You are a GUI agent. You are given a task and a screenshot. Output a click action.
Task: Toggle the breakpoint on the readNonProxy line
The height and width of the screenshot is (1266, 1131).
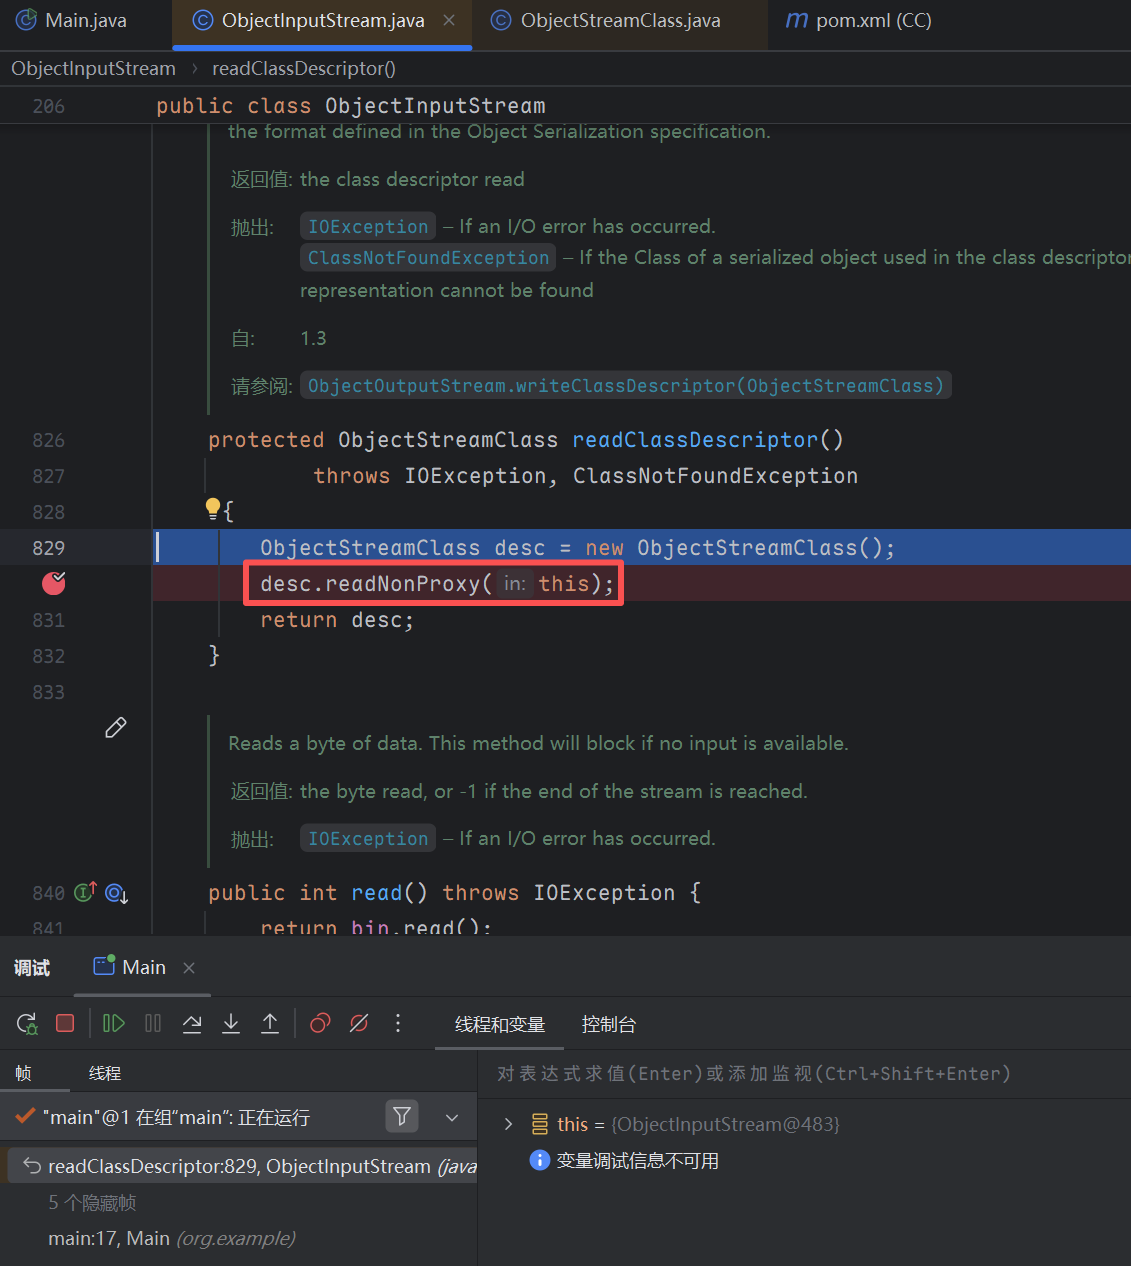tap(54, 583)
